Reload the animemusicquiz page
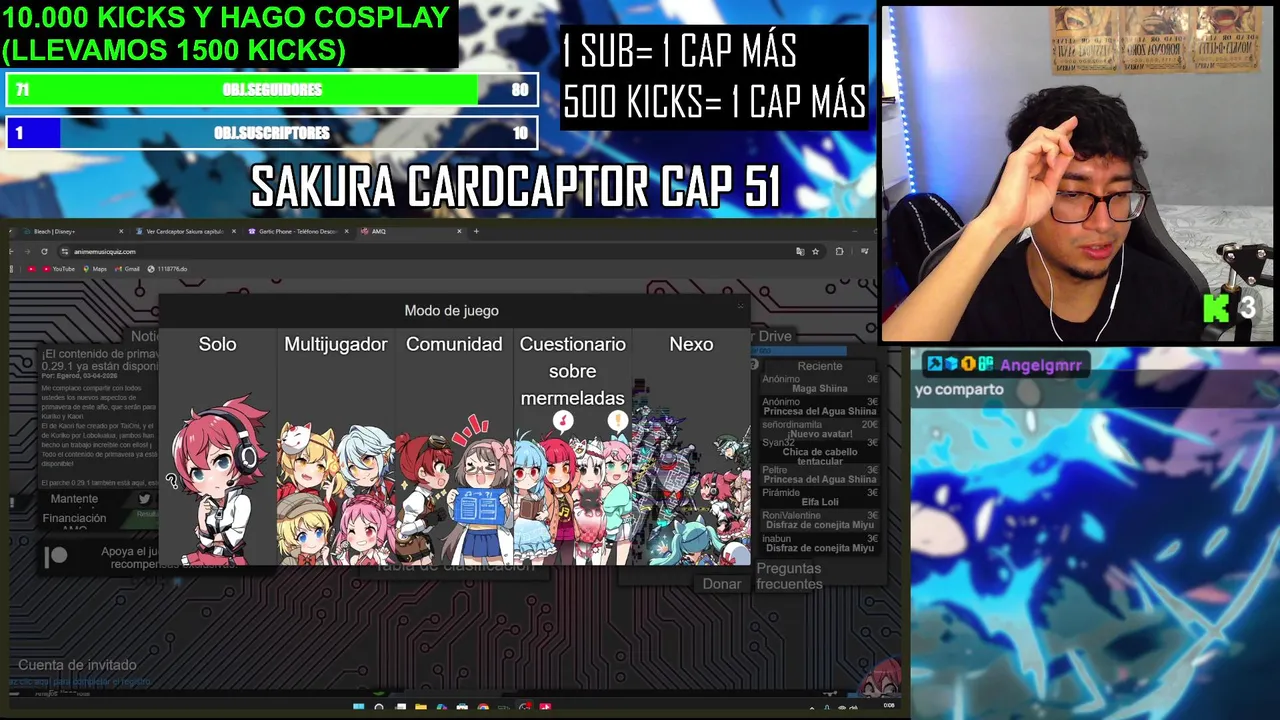1280x720 pixels. [x=44, y=251]
